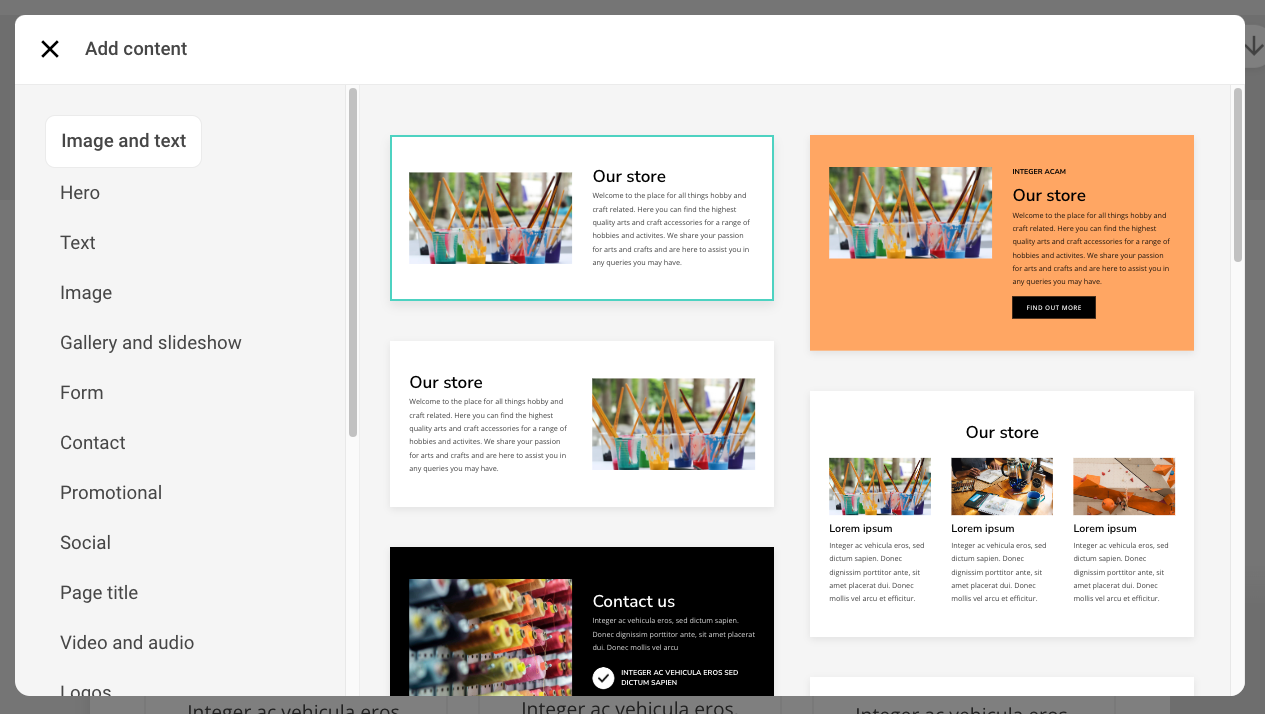
Task: Choose the three-column Our store template
Action: pos(1002,514)
